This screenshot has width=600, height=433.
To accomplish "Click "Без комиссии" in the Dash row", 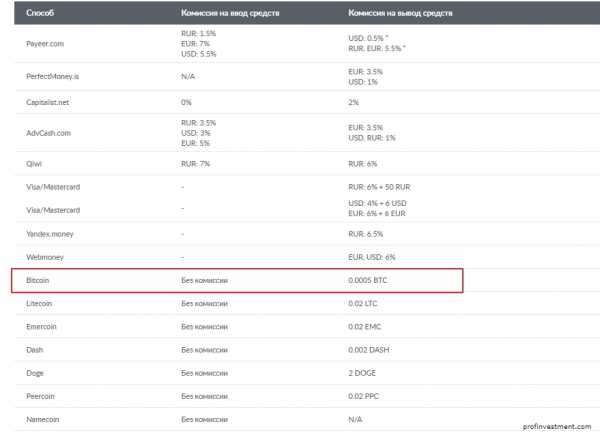I will click(x=204, y=350).
